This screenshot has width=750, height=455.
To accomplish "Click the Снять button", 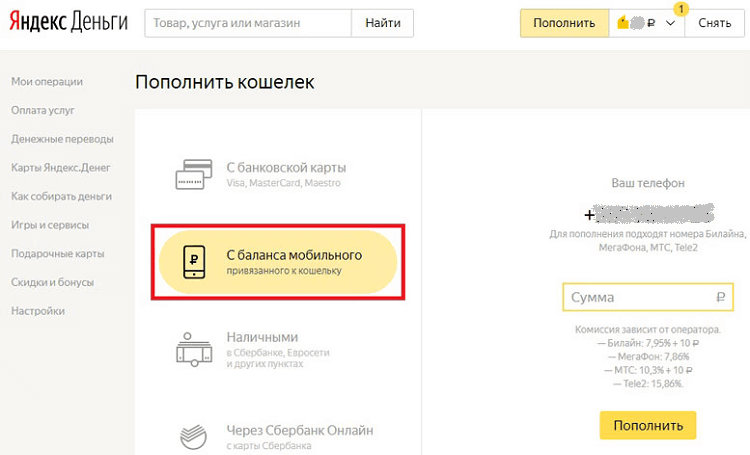I will coord(715,23).
